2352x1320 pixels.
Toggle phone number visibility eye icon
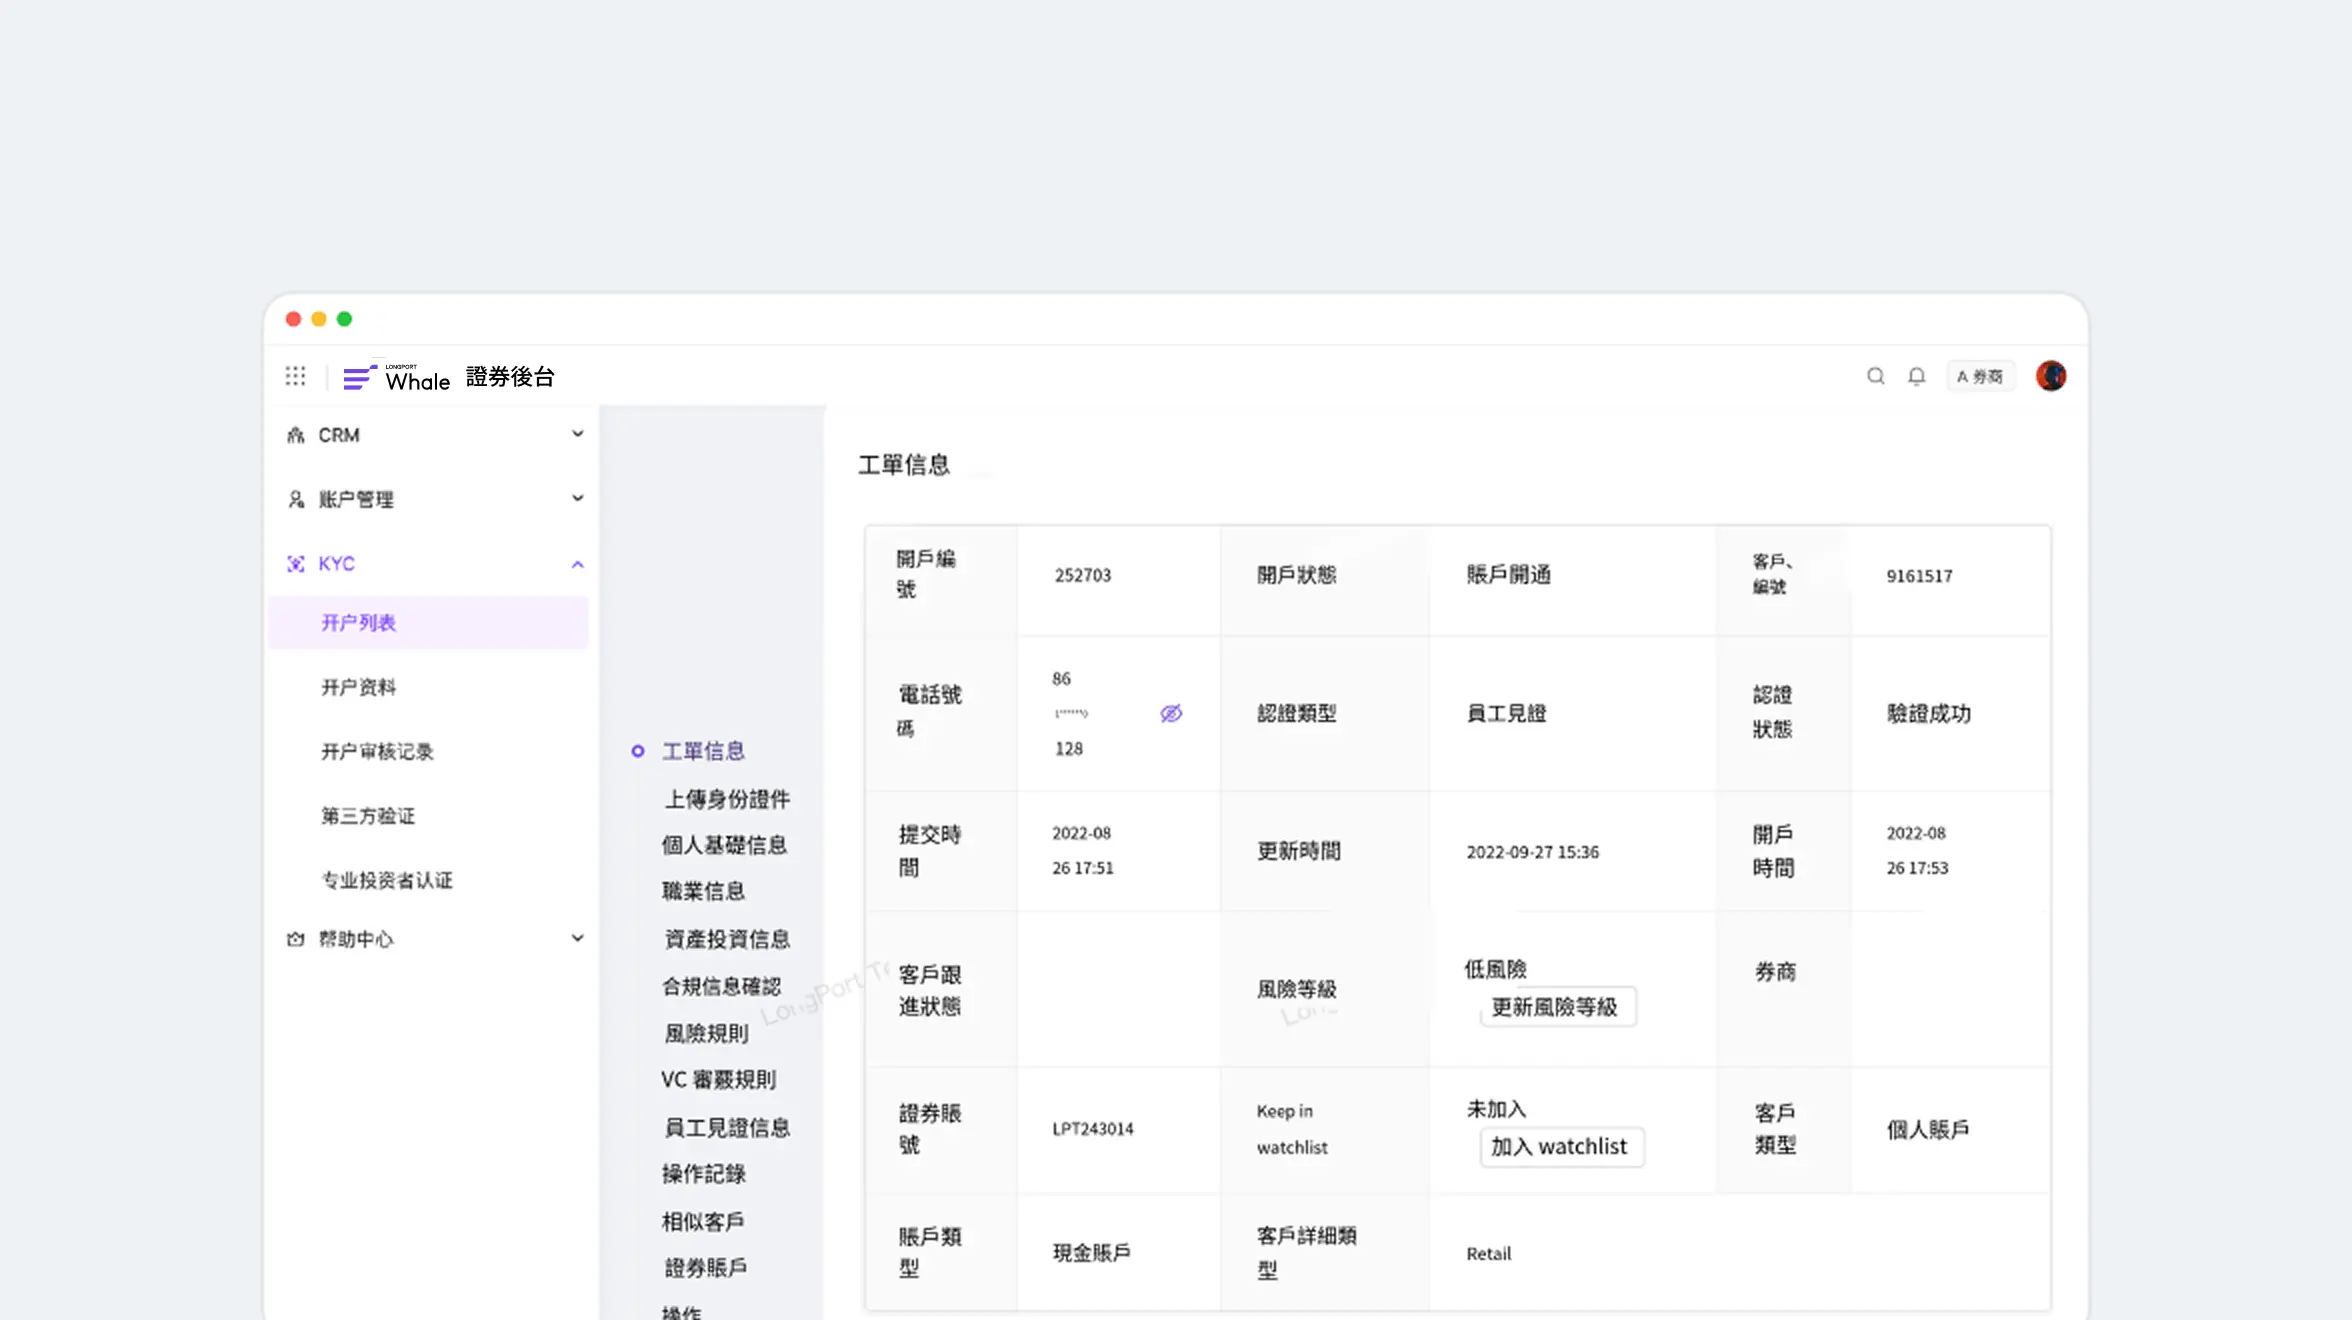tap(1171, 713)
